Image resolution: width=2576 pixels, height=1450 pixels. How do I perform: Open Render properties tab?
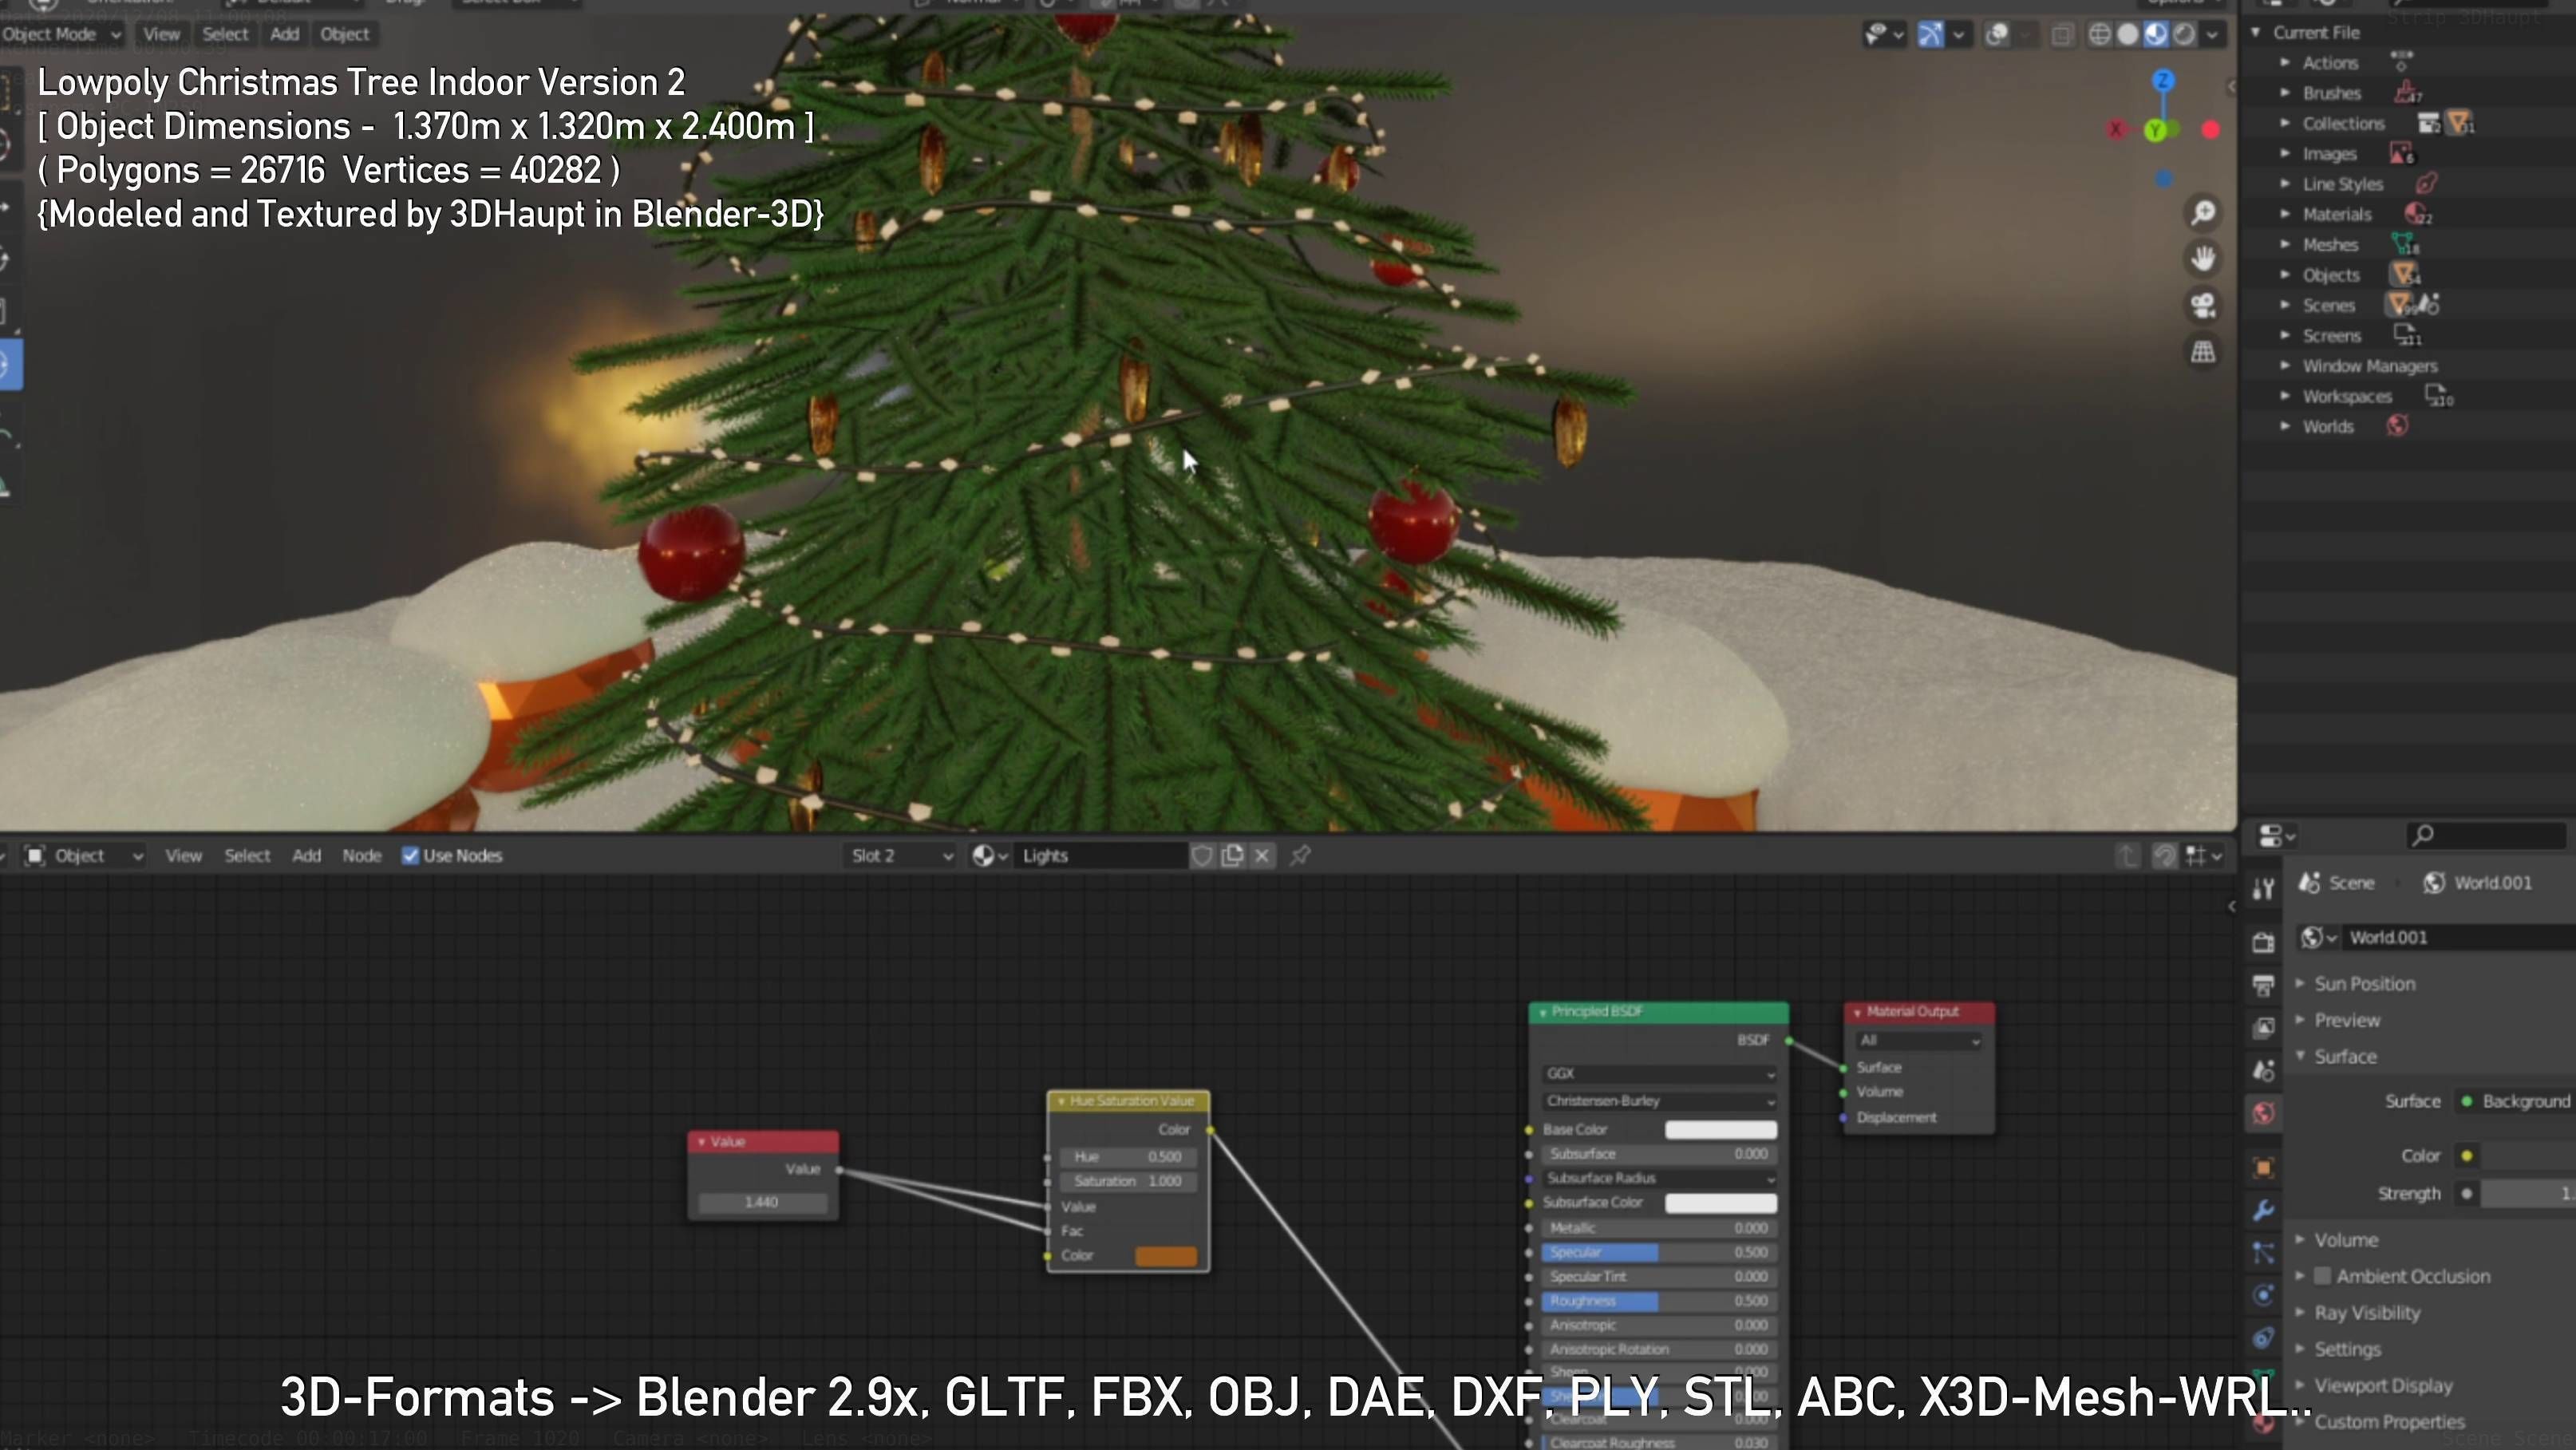[x=2263, y=943]
